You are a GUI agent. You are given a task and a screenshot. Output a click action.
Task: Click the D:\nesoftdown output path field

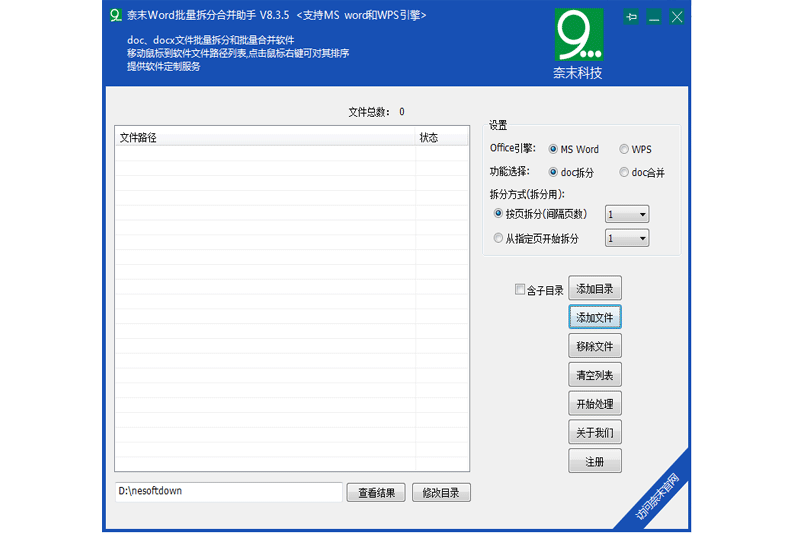pyautogui.click(x=229, y=492)
